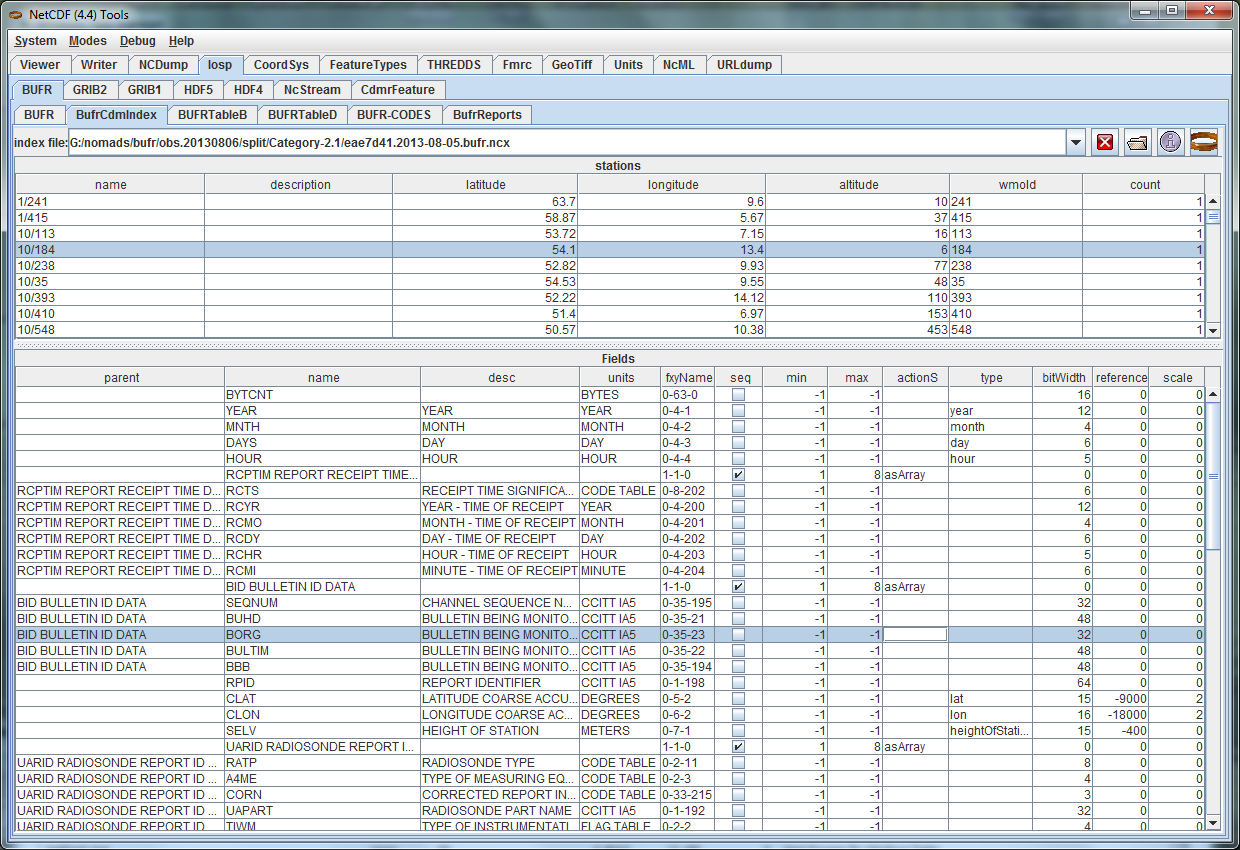Open the Debug menu
The height and width of the screenshot is (850, 1240).
pos(137,41)
